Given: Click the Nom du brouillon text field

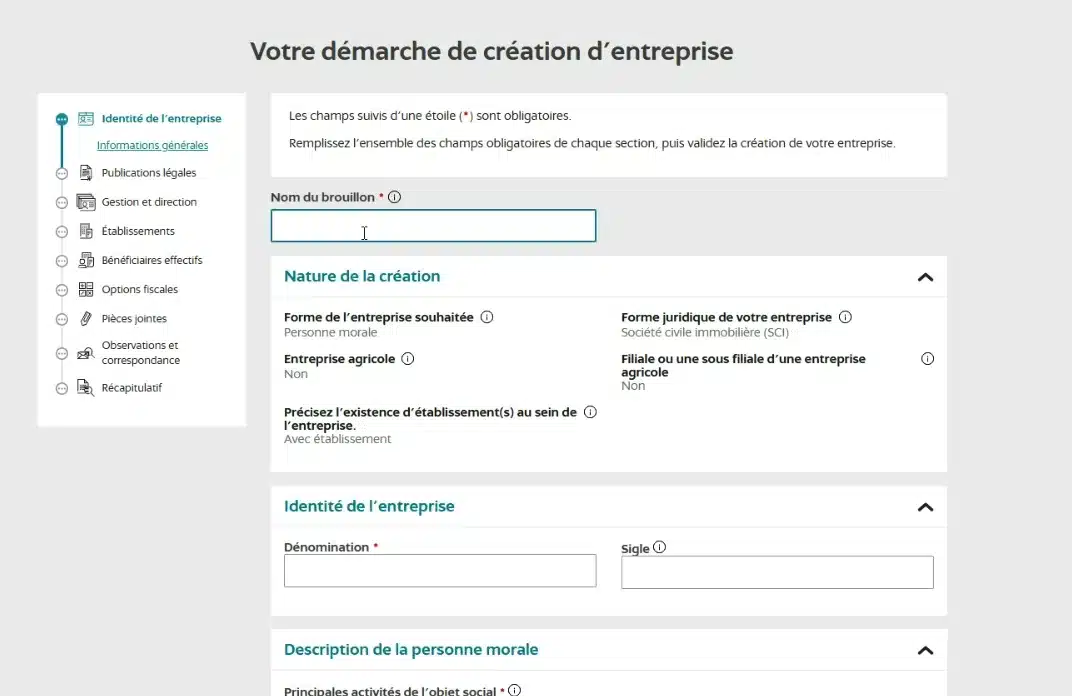Looking at the screenshot, I should (433, 226).
